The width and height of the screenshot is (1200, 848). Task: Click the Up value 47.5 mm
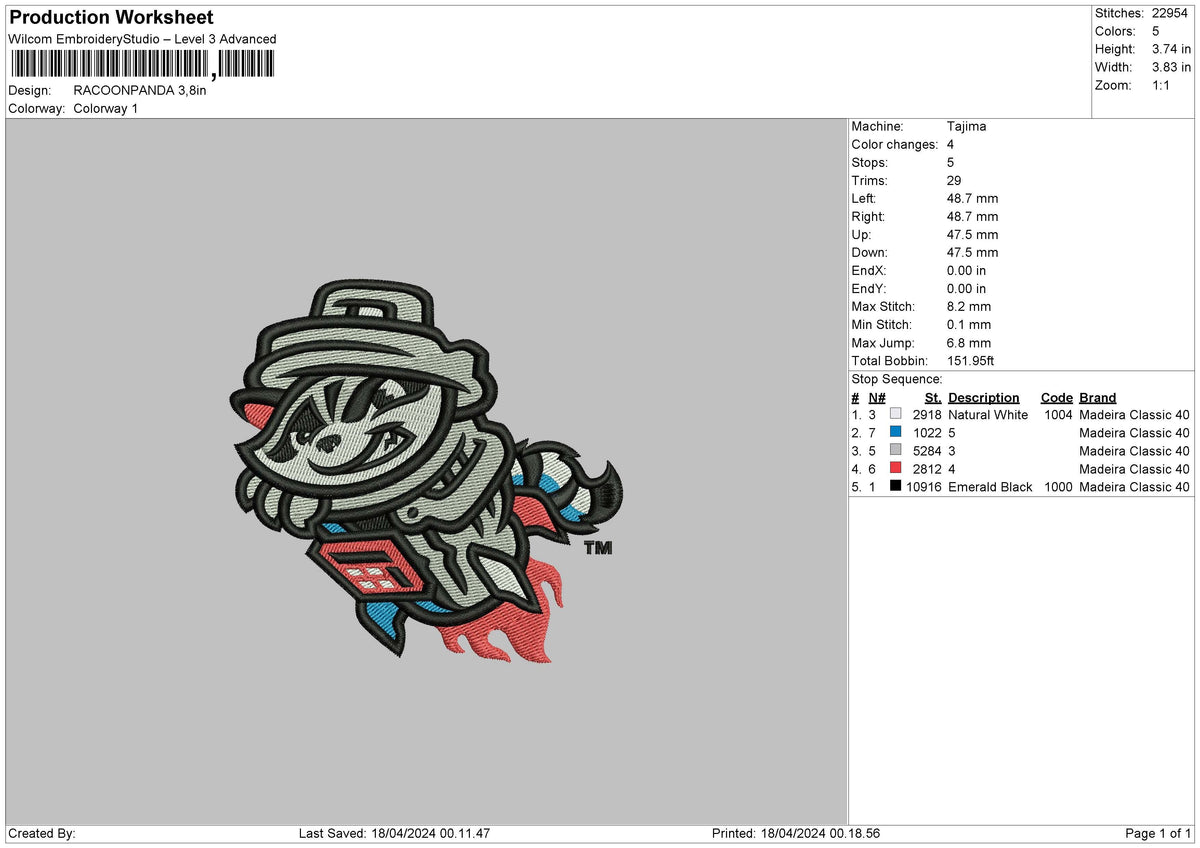972,234
